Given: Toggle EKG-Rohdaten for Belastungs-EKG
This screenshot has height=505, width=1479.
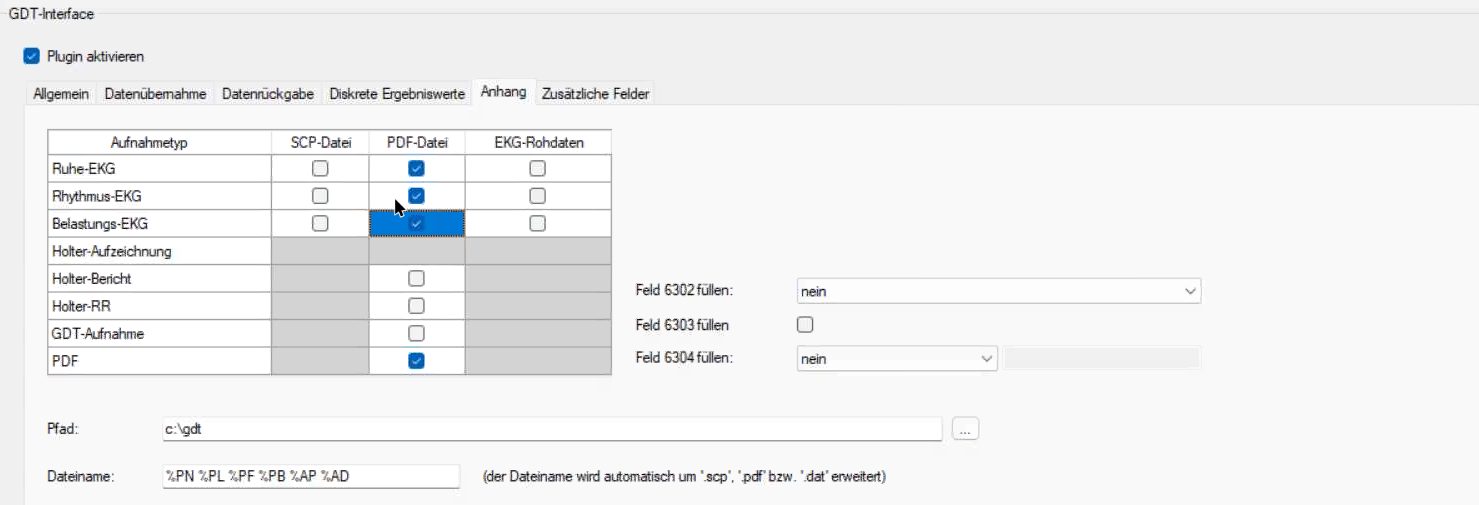Looking at the screenshot, I should point(538,224).
